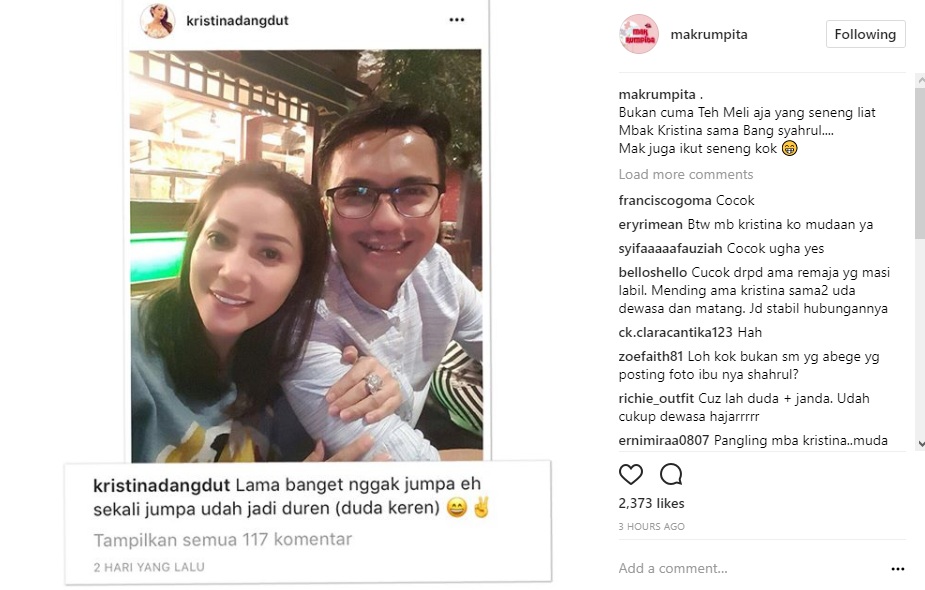The height and width of the screenshot is (590, 925).
Task: Click the scrollbar down arrow in comments
Action: tap(920, 444)
